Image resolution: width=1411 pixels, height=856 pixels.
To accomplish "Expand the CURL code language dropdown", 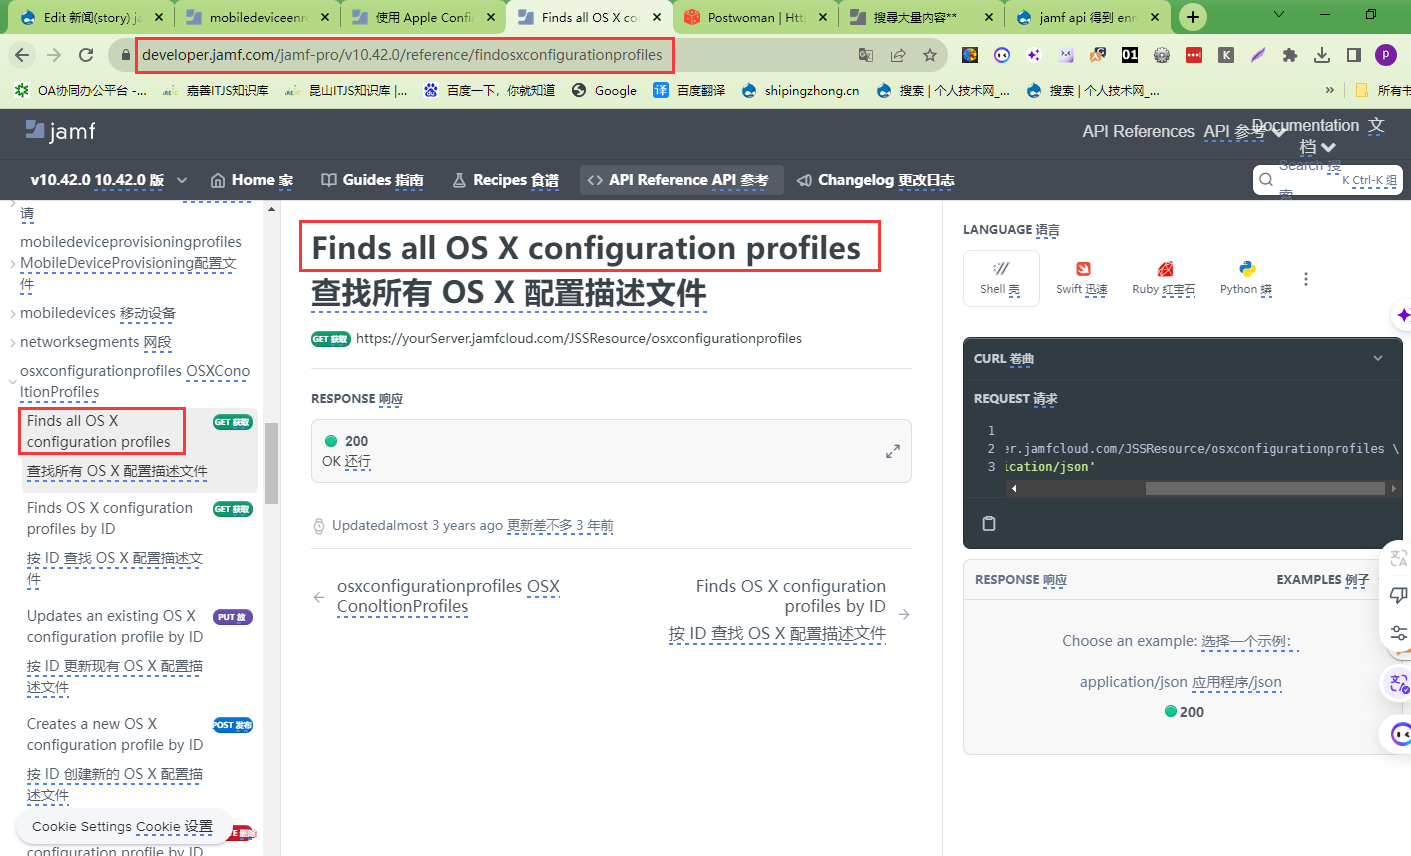I will click(1378, 358).
